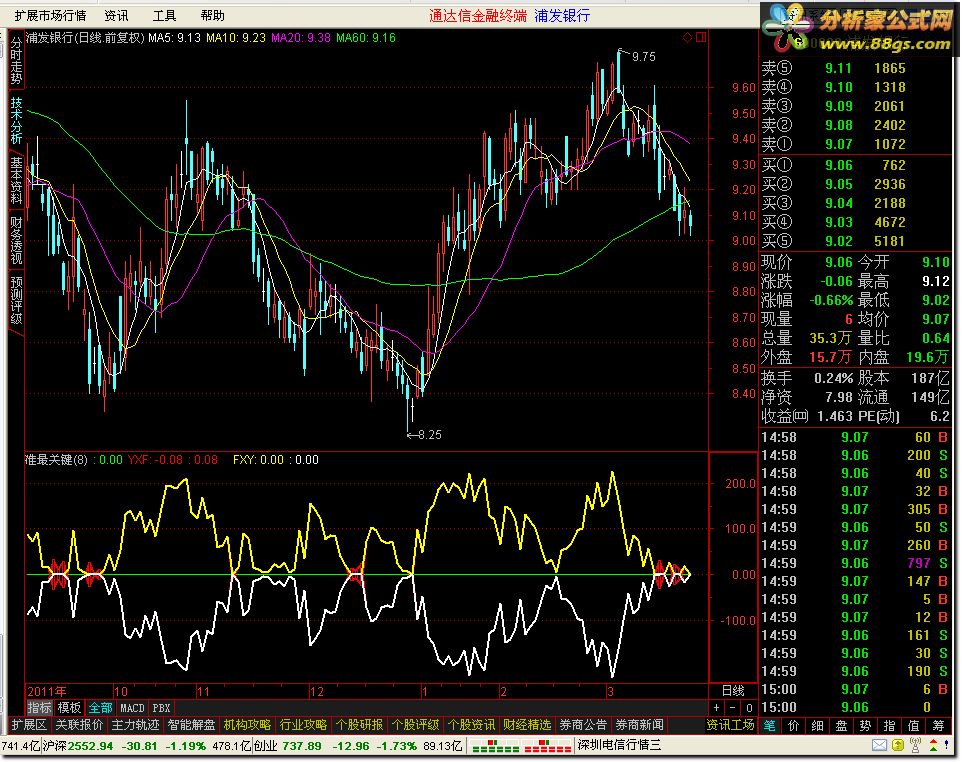Viewport: 962px width, 762px height.
Task: Click the MA60: 9.16 legend label
Action: (366, 37)
